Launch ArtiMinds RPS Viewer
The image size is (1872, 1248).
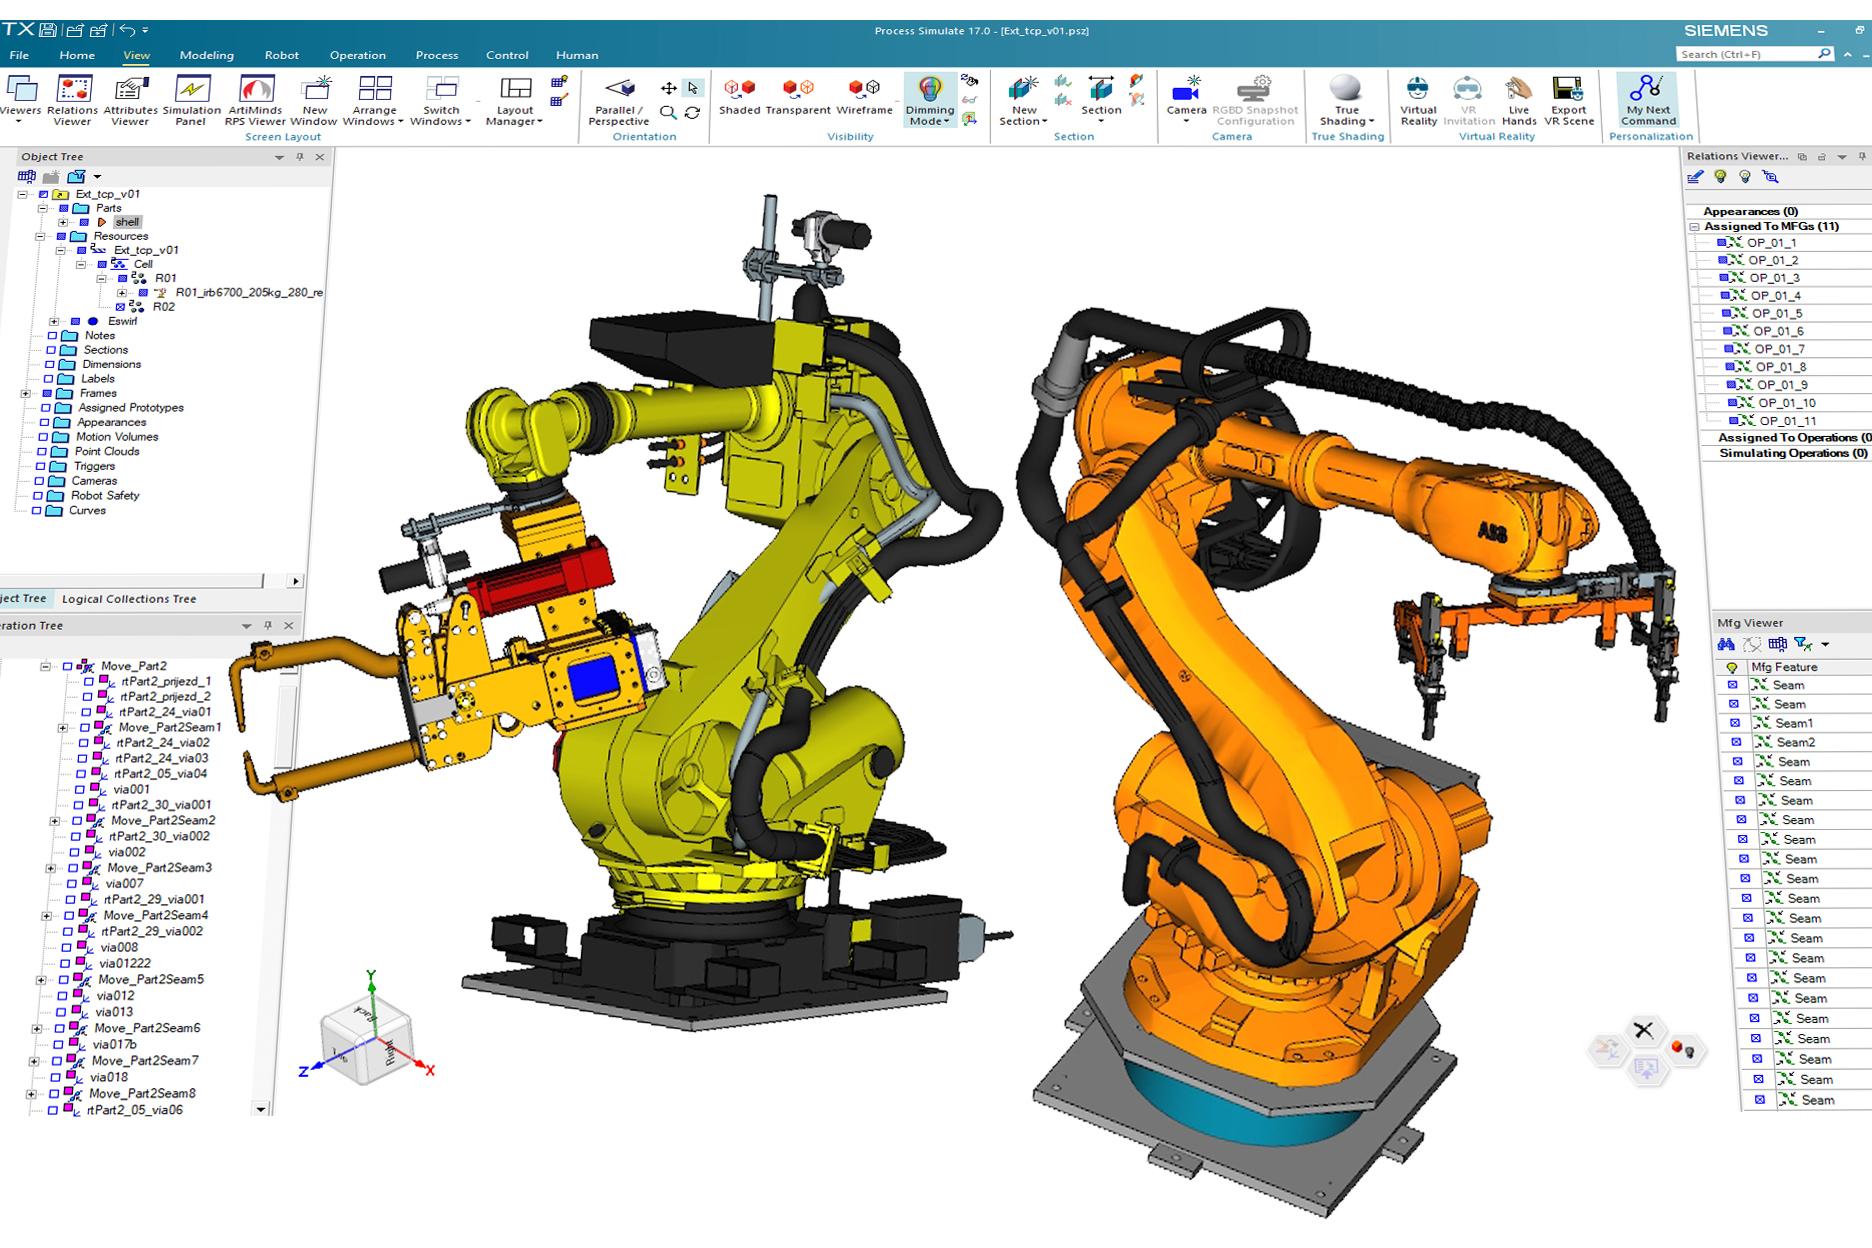pos(255,101)
